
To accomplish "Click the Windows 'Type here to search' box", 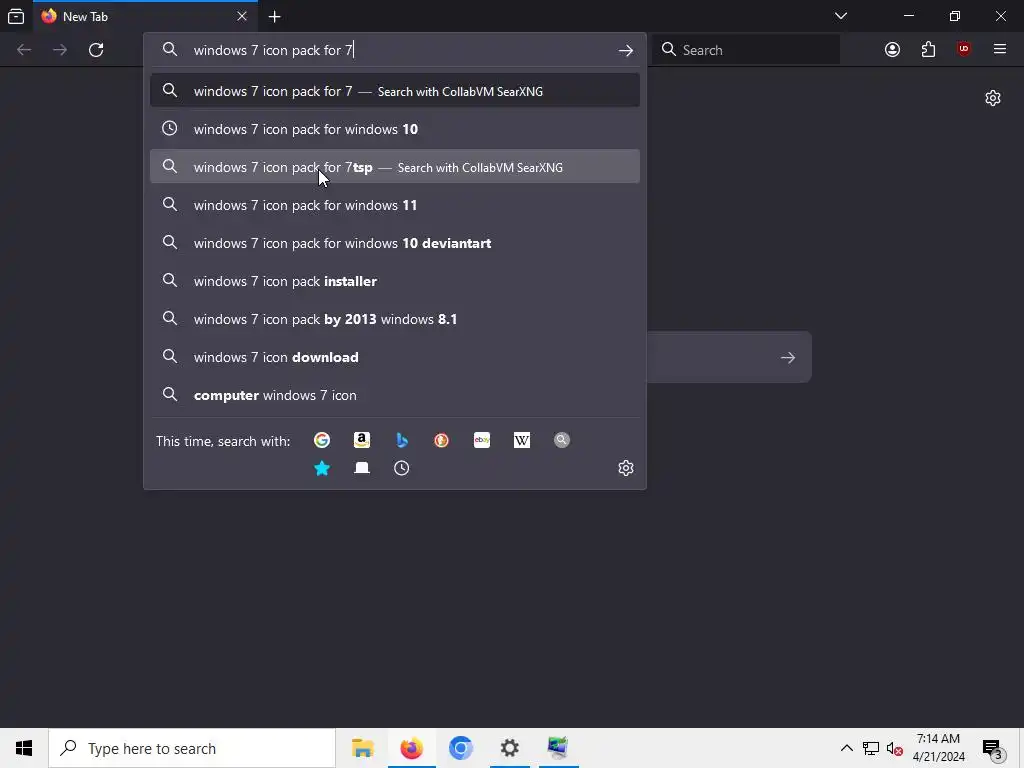I will pos(192,748).
